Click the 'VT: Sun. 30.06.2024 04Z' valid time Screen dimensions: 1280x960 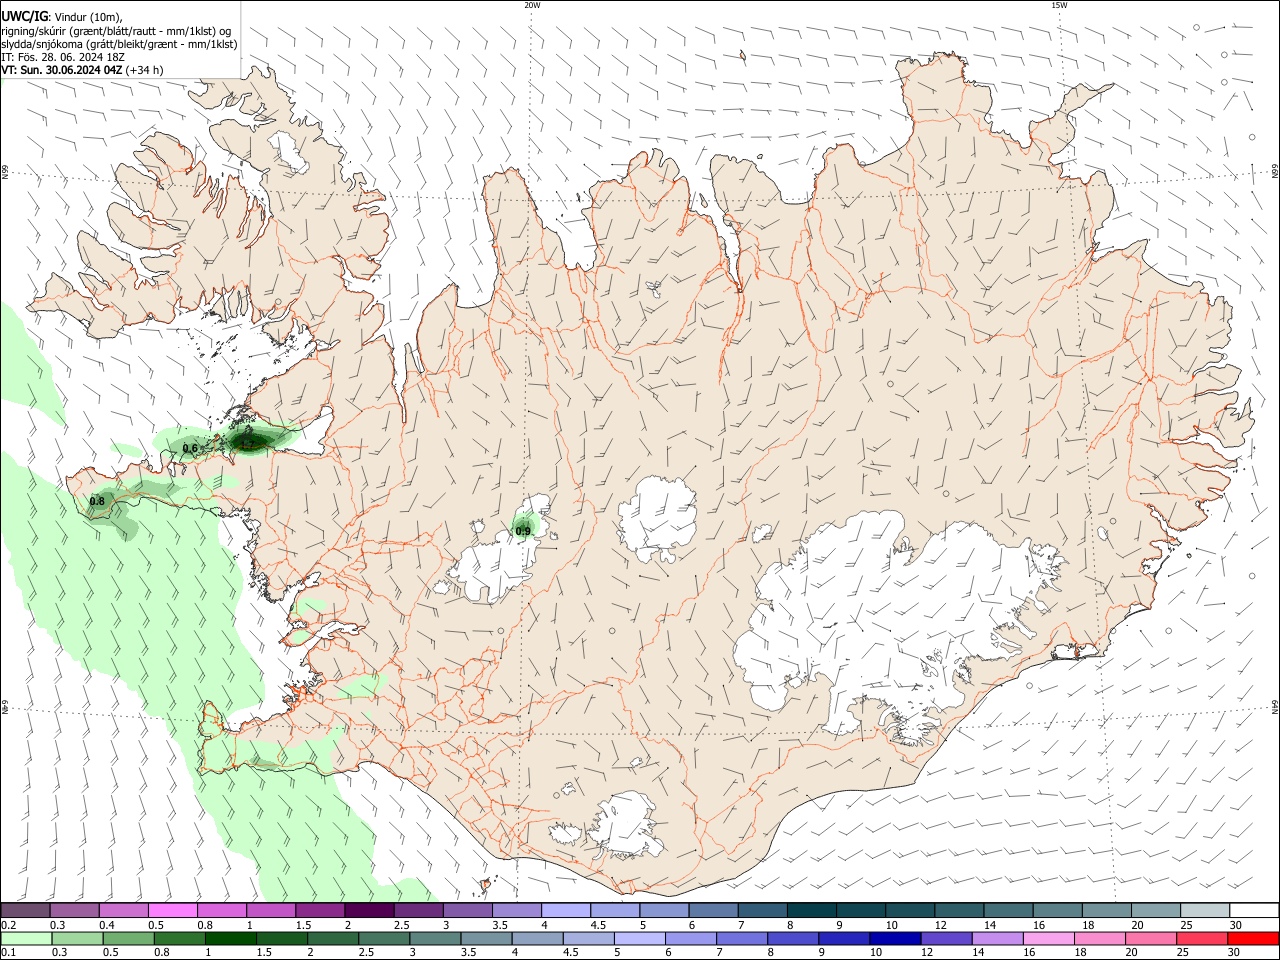point(62,70)
